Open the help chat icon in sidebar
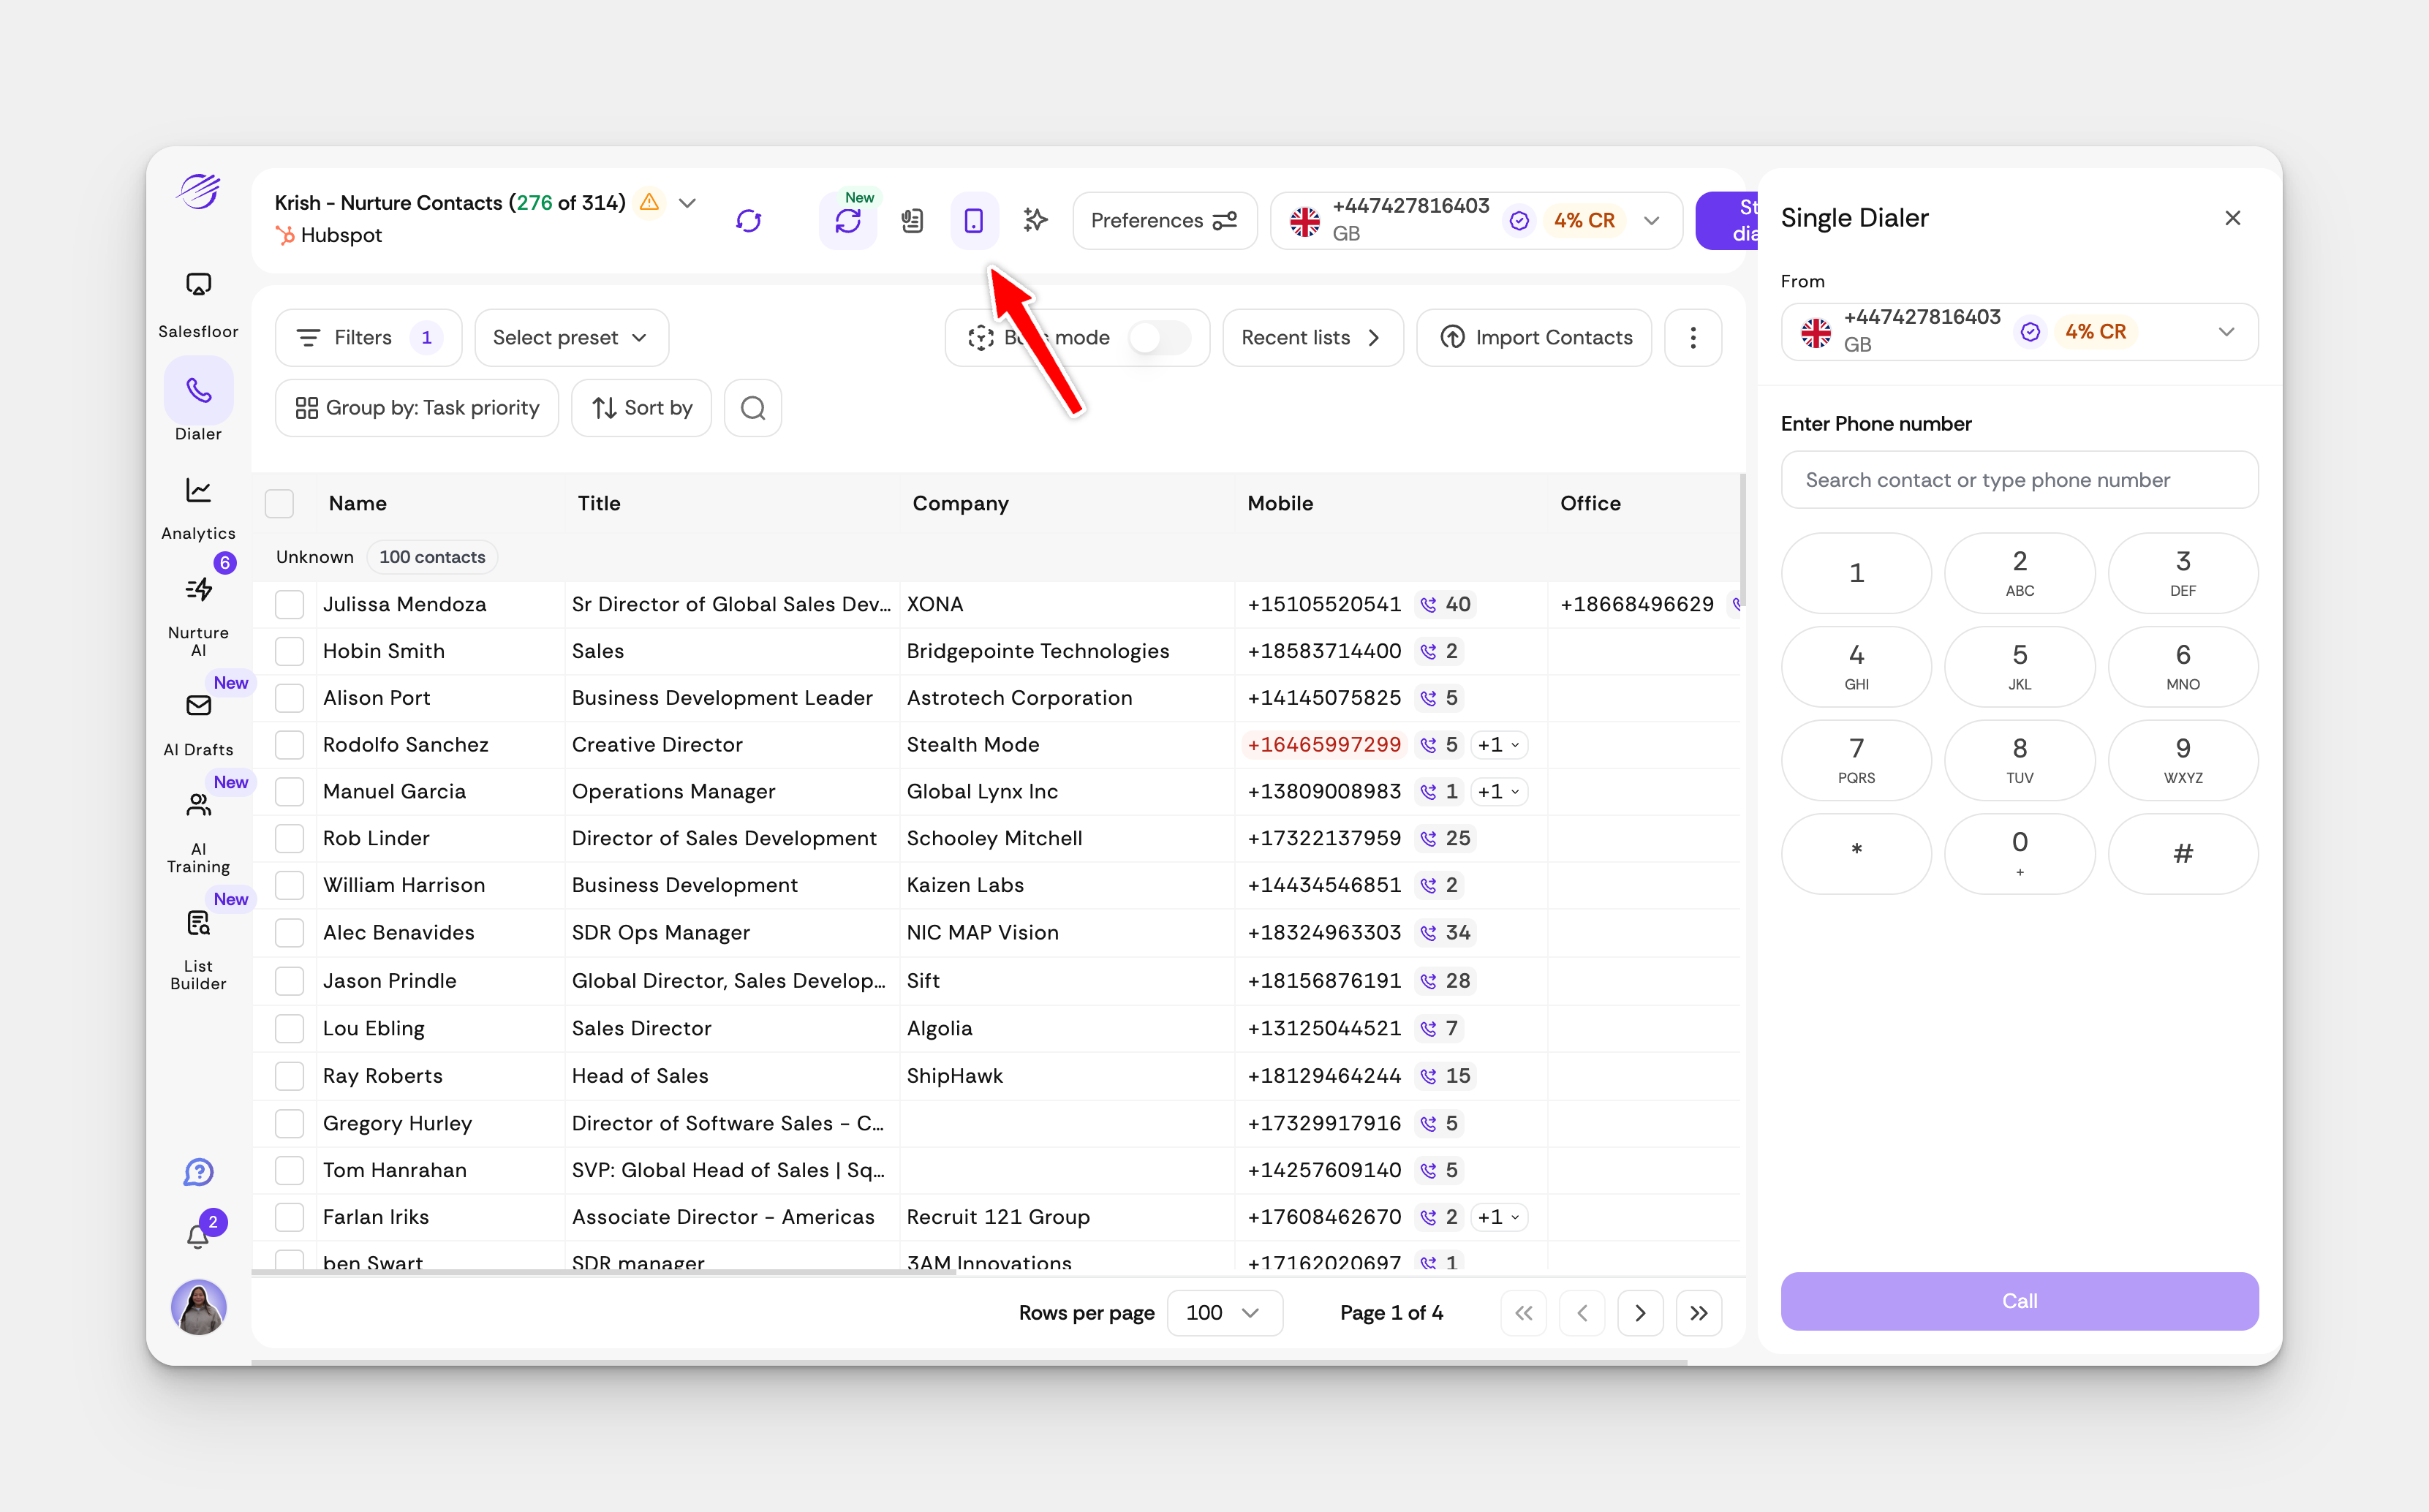The height and width of the screenshot is (1512, 2429). pyautogui.click(x=198, y=1172)
